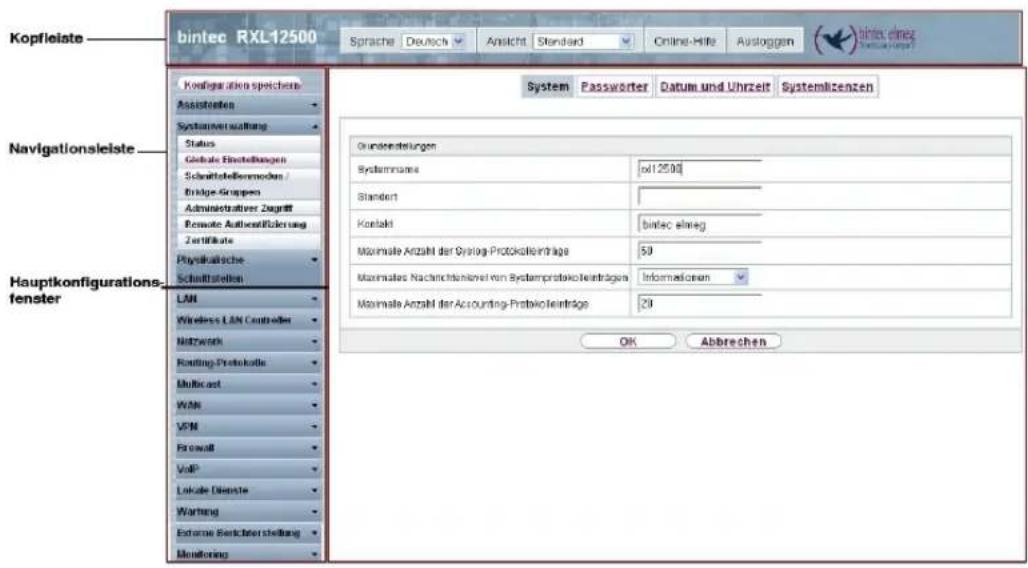The height and width of the screenshot is (568, 1028).
Task: Expand the Firewall menu
Action: point(248,448)
